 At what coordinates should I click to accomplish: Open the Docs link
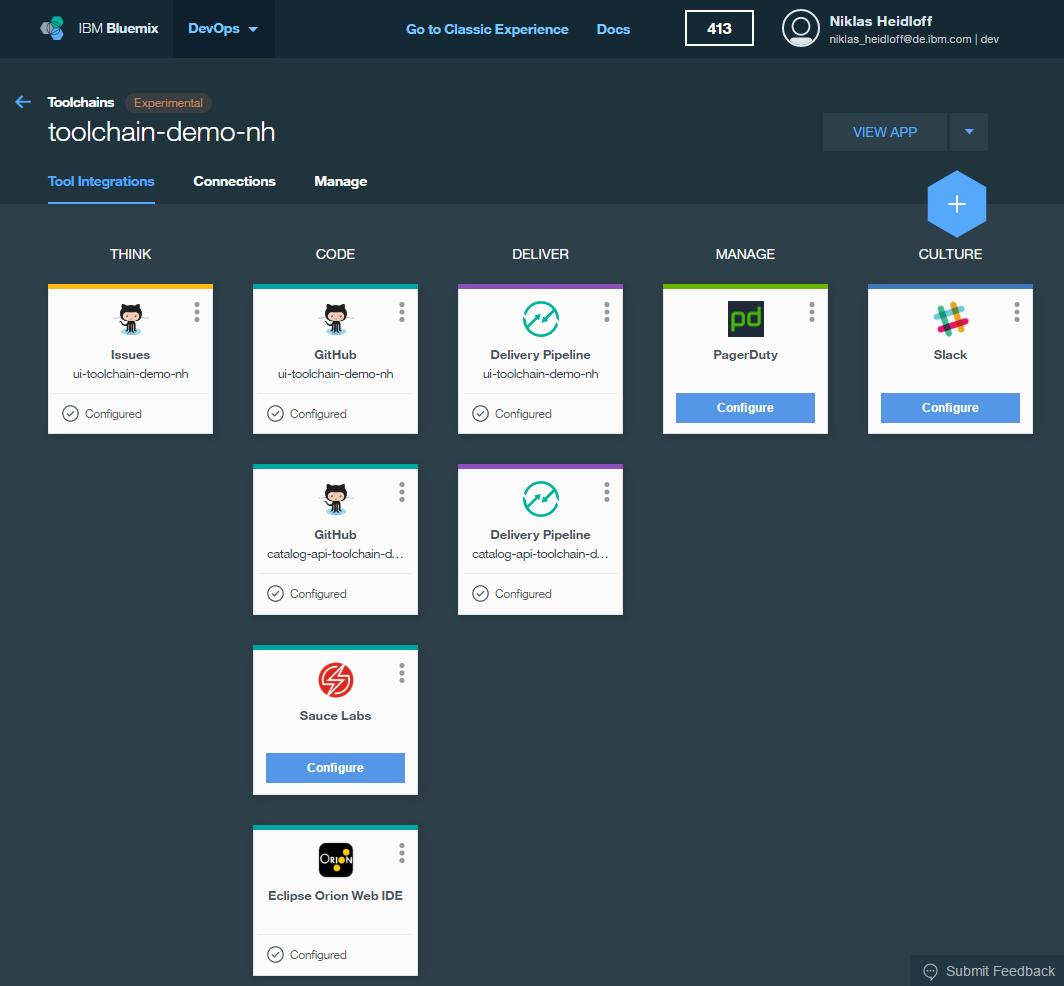(613, 29)
